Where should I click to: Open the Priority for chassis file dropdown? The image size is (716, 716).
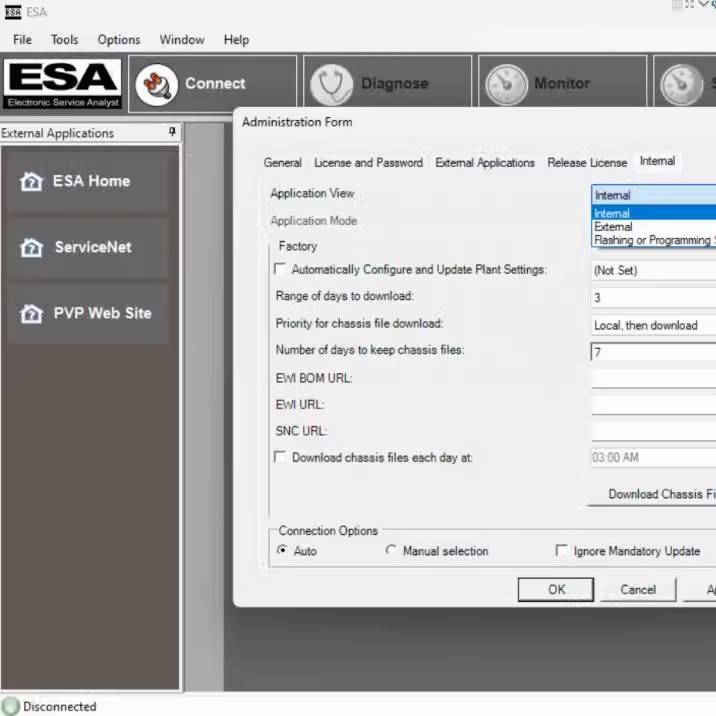[x=653, y=325]
